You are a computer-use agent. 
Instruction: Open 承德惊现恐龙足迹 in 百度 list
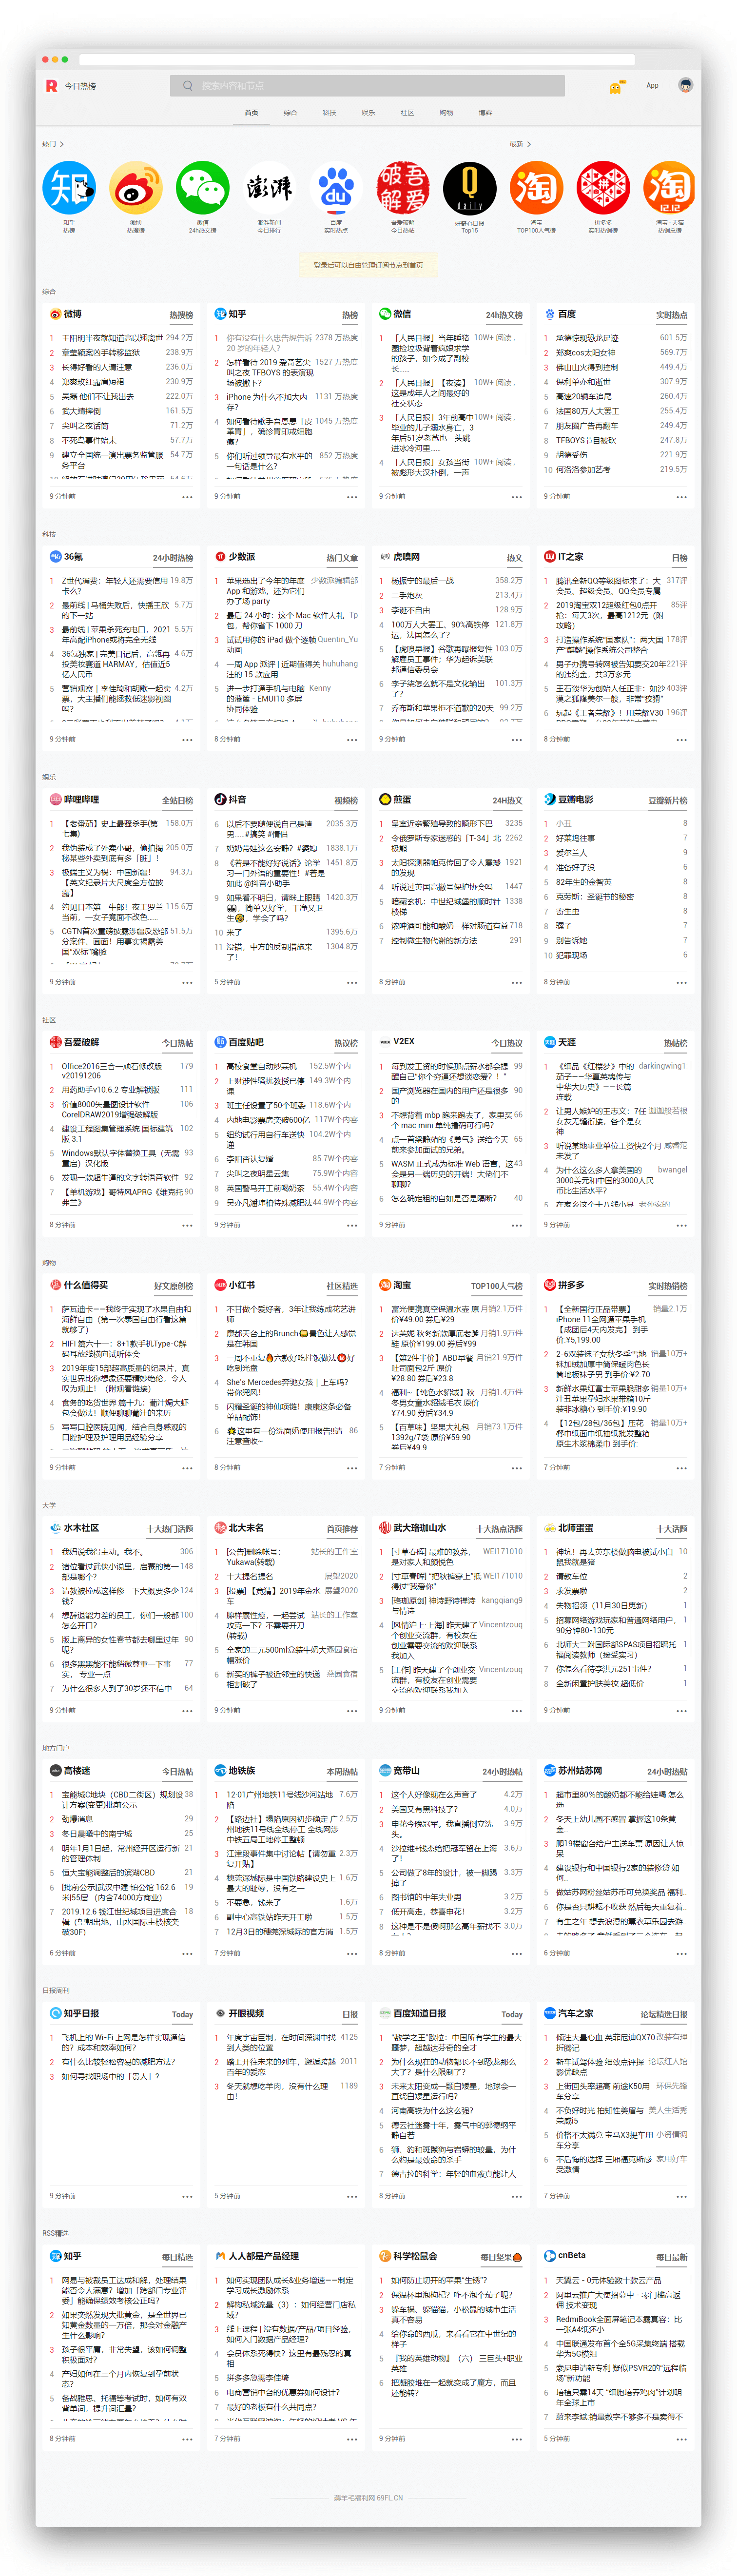(x=587, y=338)
